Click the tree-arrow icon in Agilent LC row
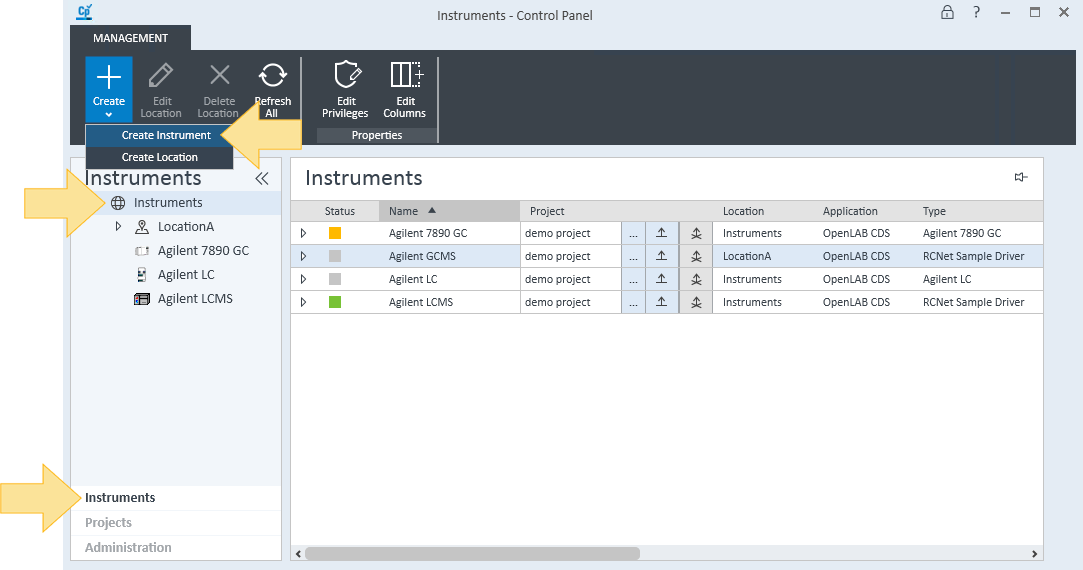This screenshot has width=1083, height=570. pos(696,279)
